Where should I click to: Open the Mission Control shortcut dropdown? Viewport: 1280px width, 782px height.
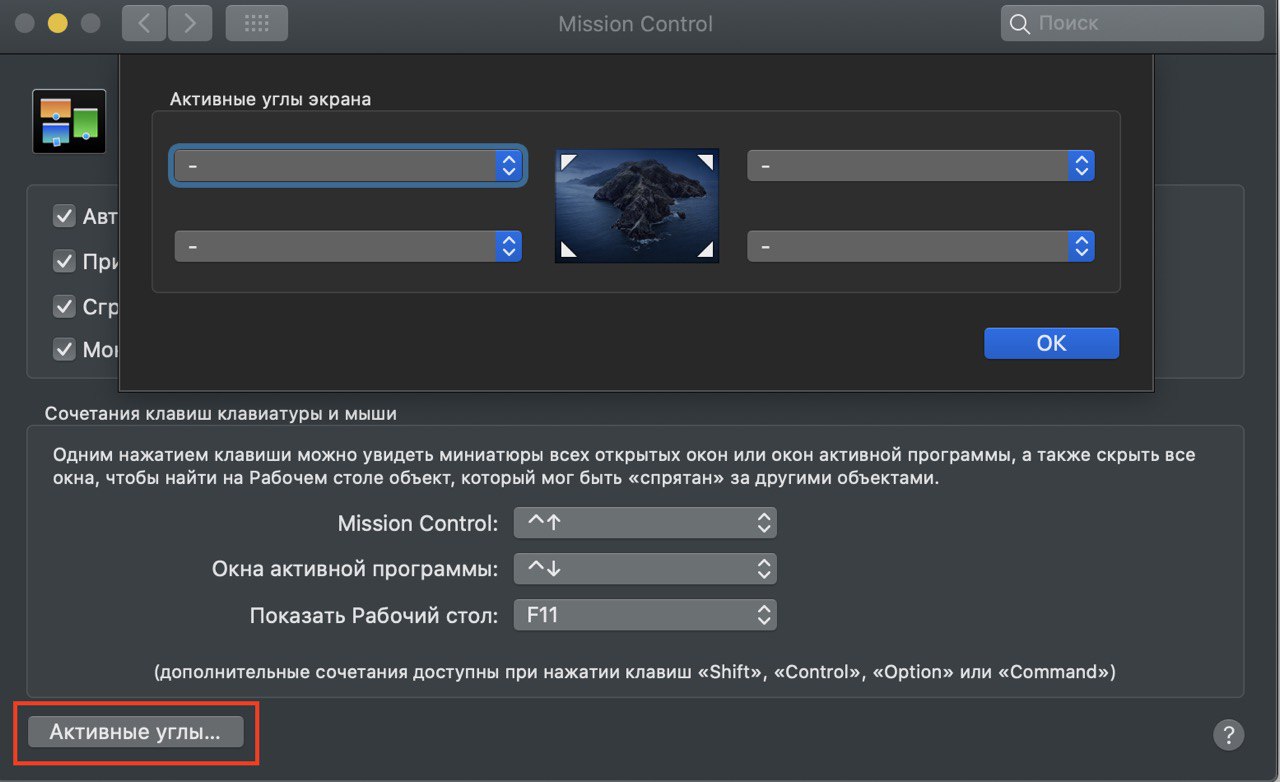[645, 523]
